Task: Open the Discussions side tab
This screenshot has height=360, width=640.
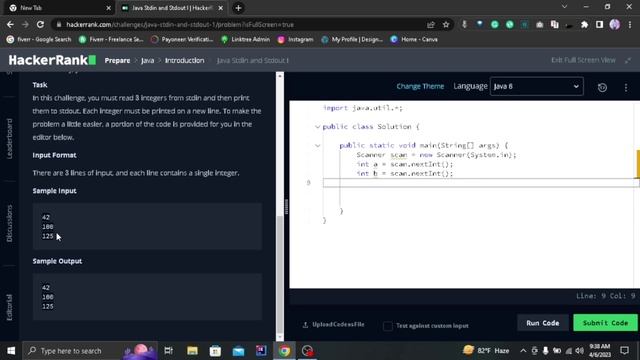Action: [9, 223]
